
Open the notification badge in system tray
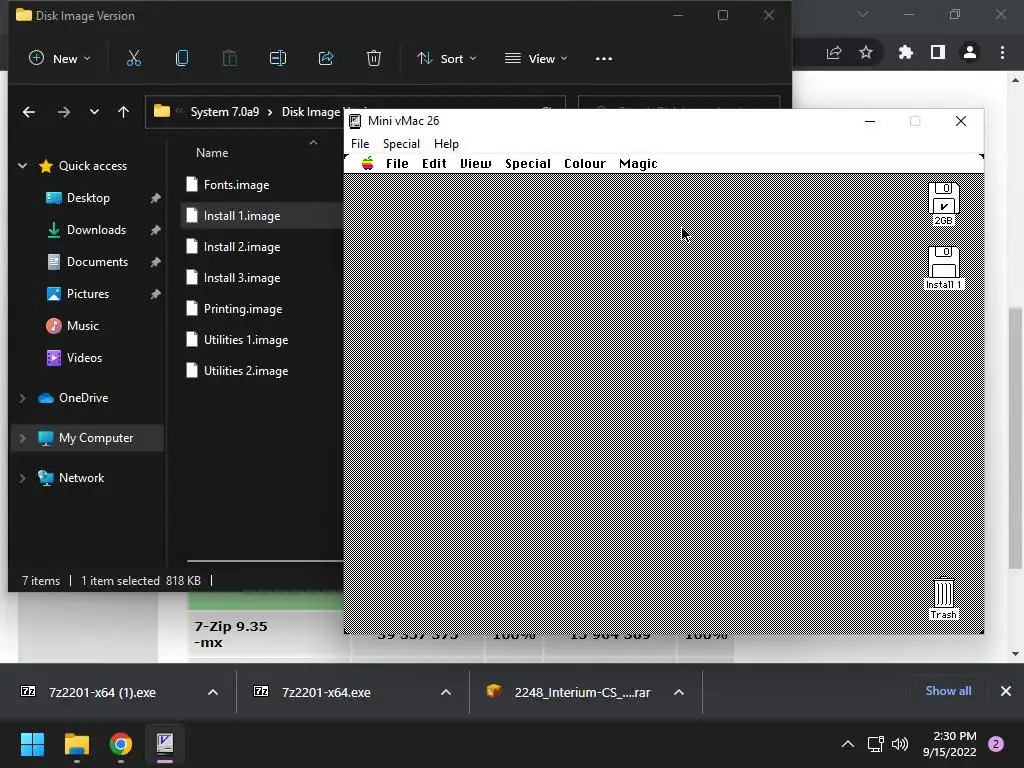pos(996,744)
